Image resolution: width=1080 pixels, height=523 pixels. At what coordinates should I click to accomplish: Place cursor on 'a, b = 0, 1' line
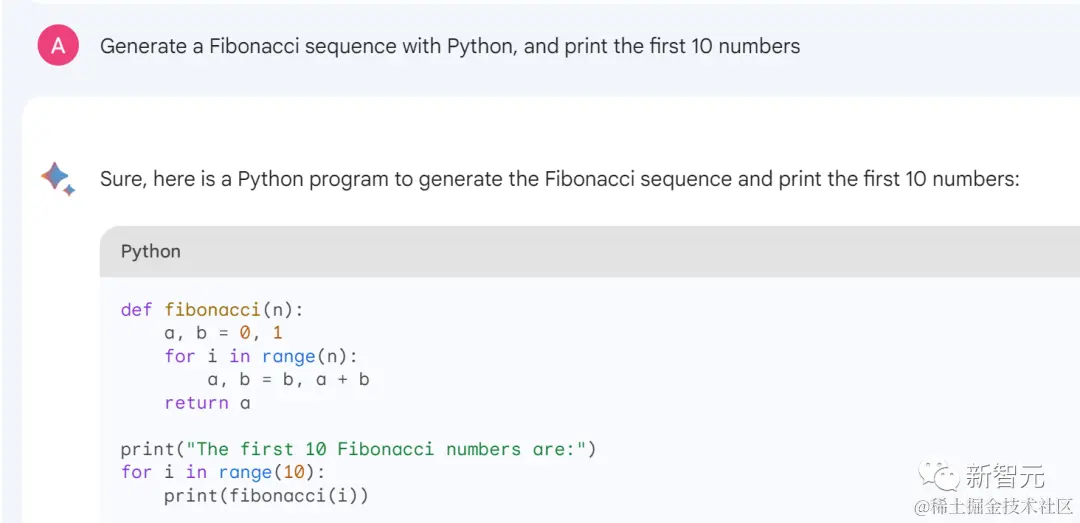(x=223, y=333)
